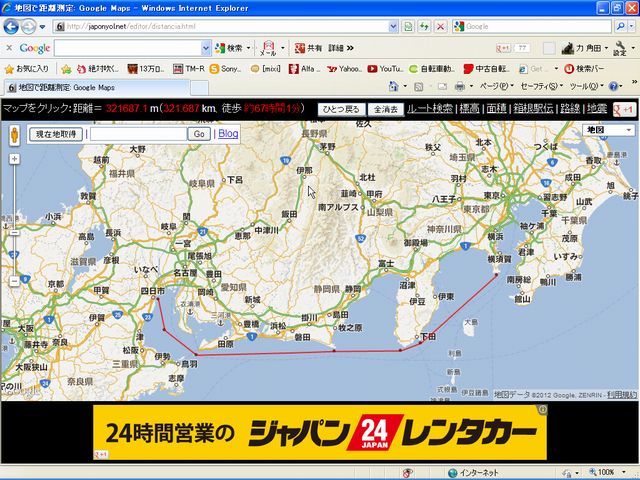Open the 箱根駅伝 link
This screenshot has width=640, height=480.
coord(533,108)
